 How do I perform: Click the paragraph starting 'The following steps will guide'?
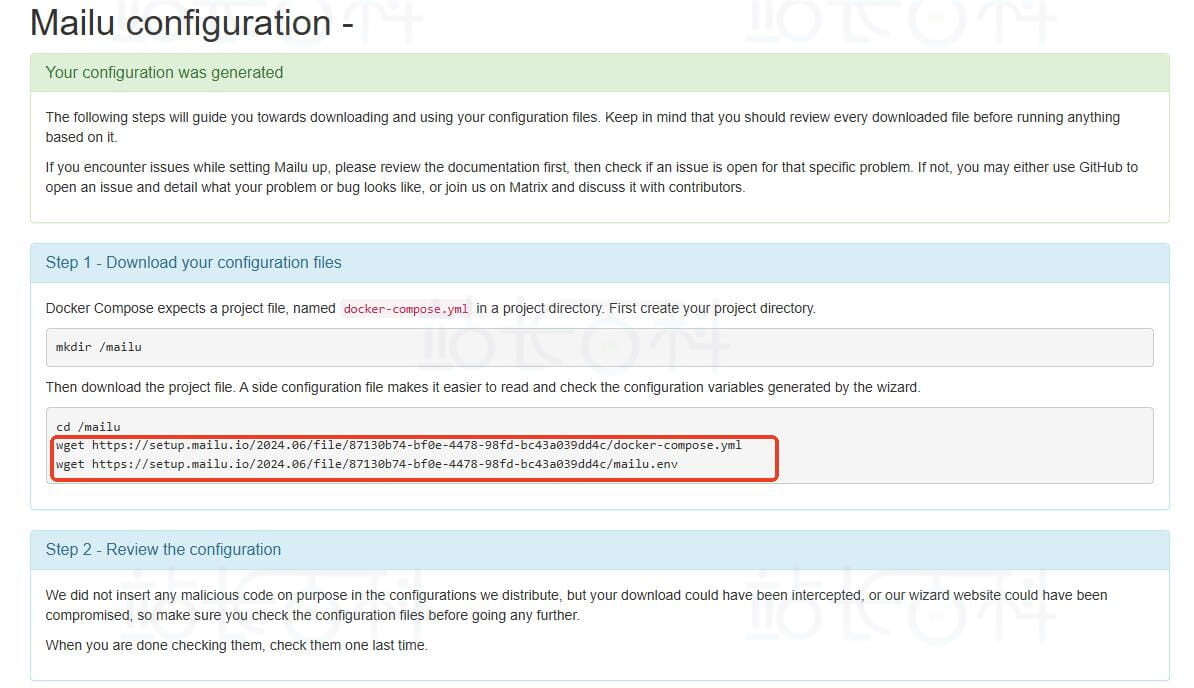click(x=583, y=127)
